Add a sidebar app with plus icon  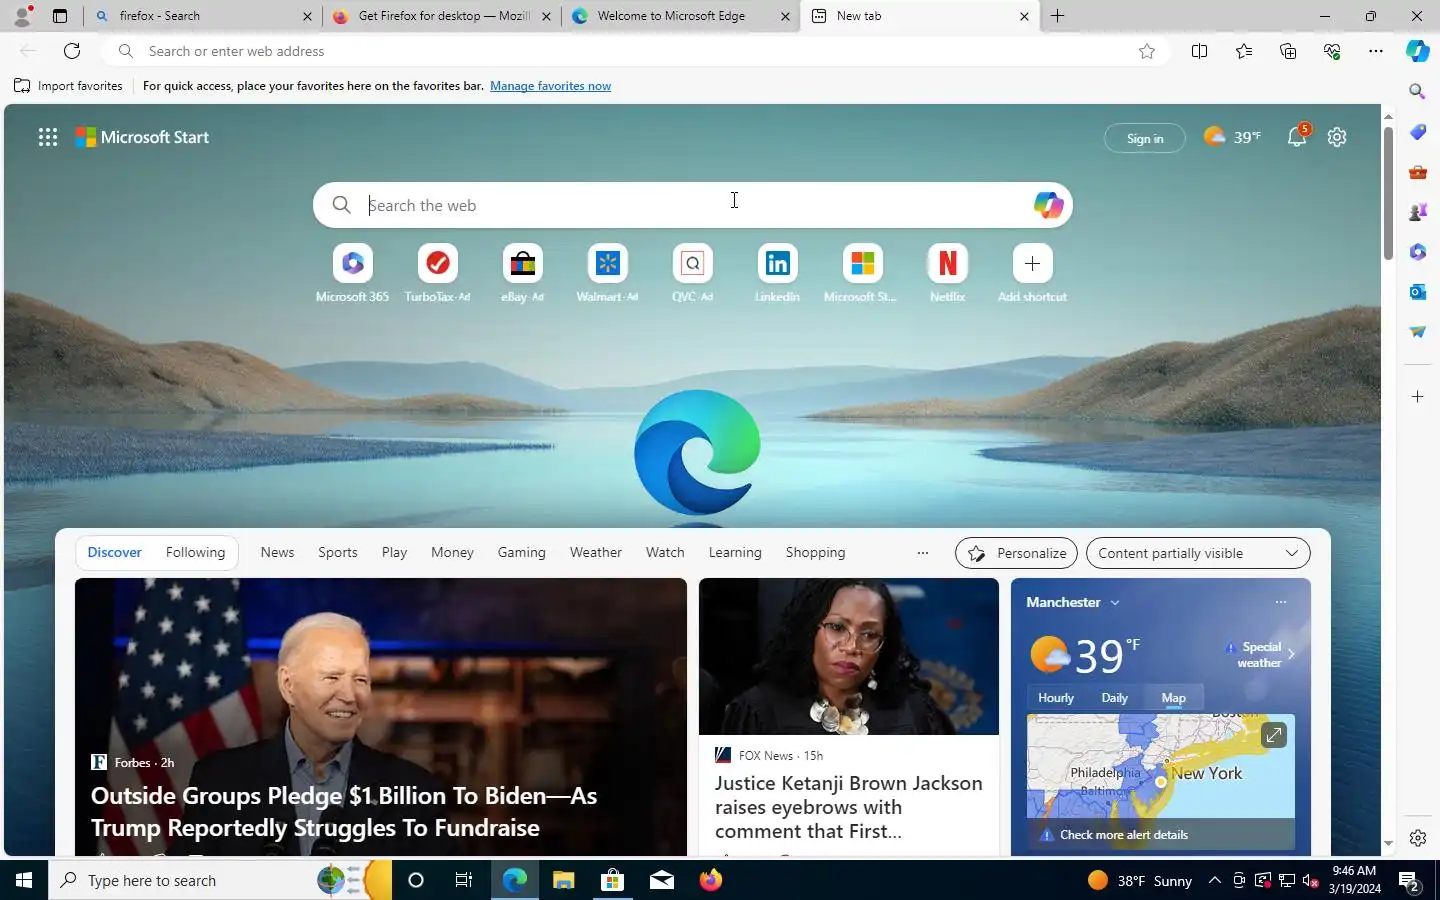1417,397
